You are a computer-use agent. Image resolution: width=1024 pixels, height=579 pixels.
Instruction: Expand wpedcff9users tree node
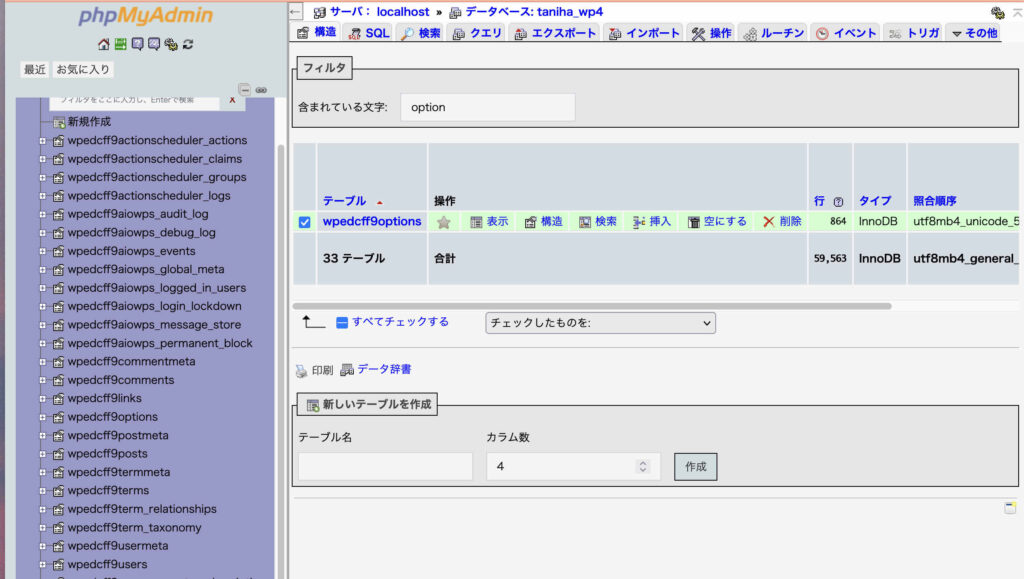click(x=42, y=565)
